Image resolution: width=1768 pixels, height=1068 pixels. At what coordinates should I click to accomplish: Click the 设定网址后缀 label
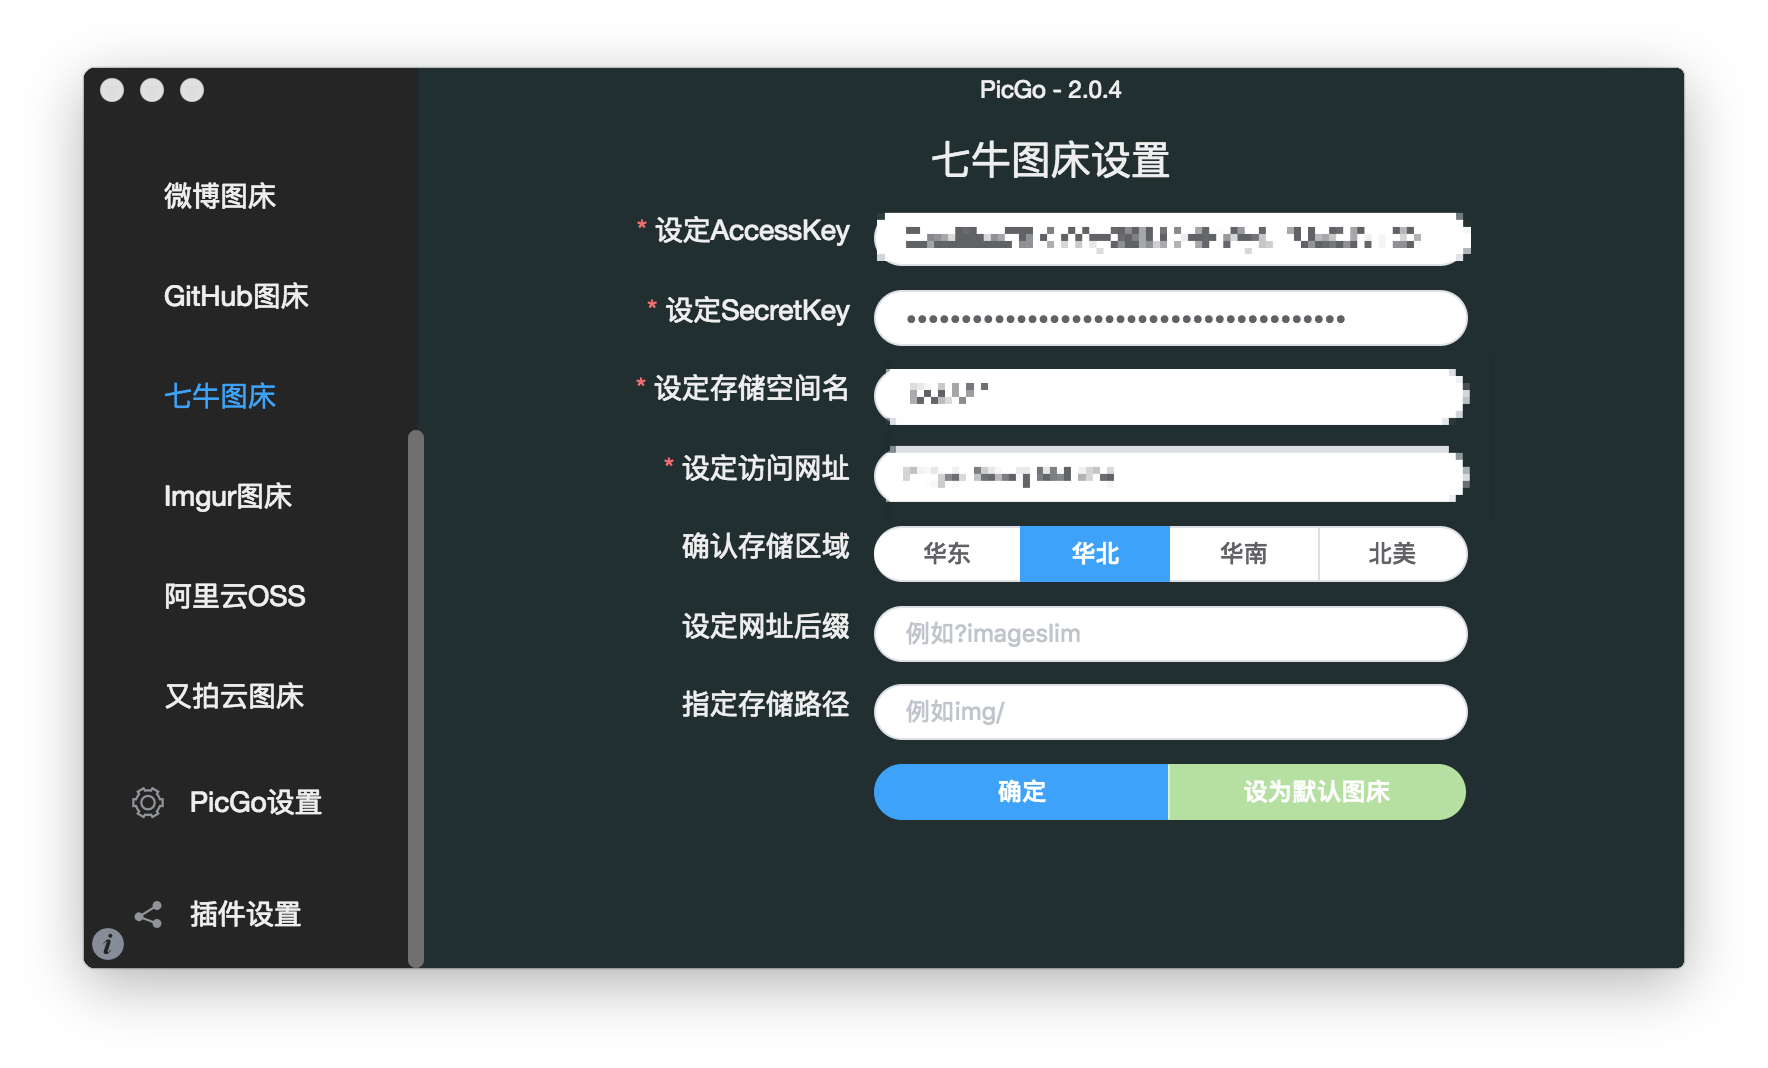tap(765, 626)
